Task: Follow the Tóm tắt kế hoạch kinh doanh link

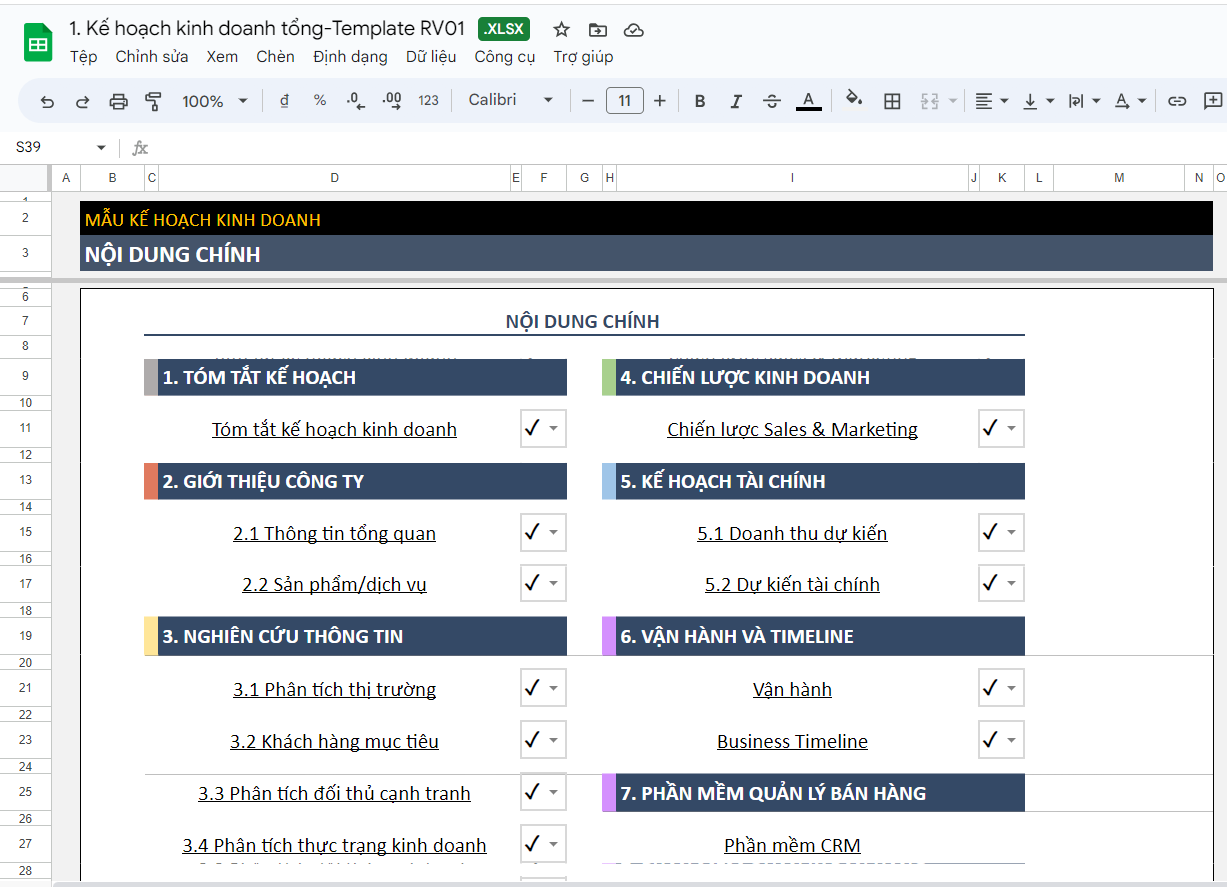Action: tap(334, 430)
